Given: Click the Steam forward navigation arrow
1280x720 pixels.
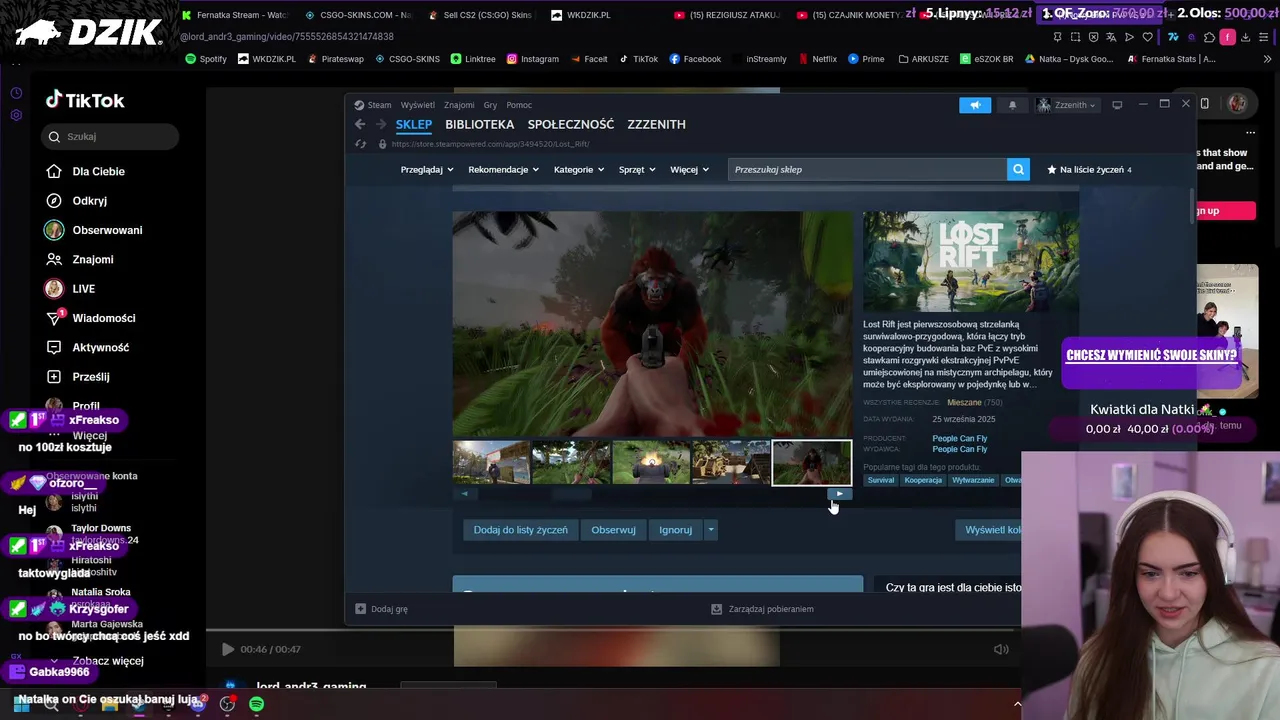Looking at the screenshot, I should point(381,124).
